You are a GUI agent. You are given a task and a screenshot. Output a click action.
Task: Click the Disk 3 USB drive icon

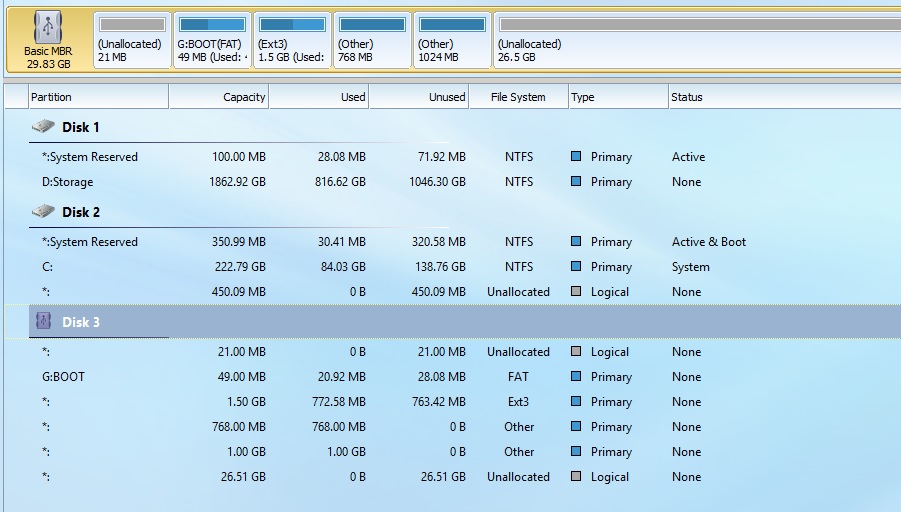coord(43,322)
